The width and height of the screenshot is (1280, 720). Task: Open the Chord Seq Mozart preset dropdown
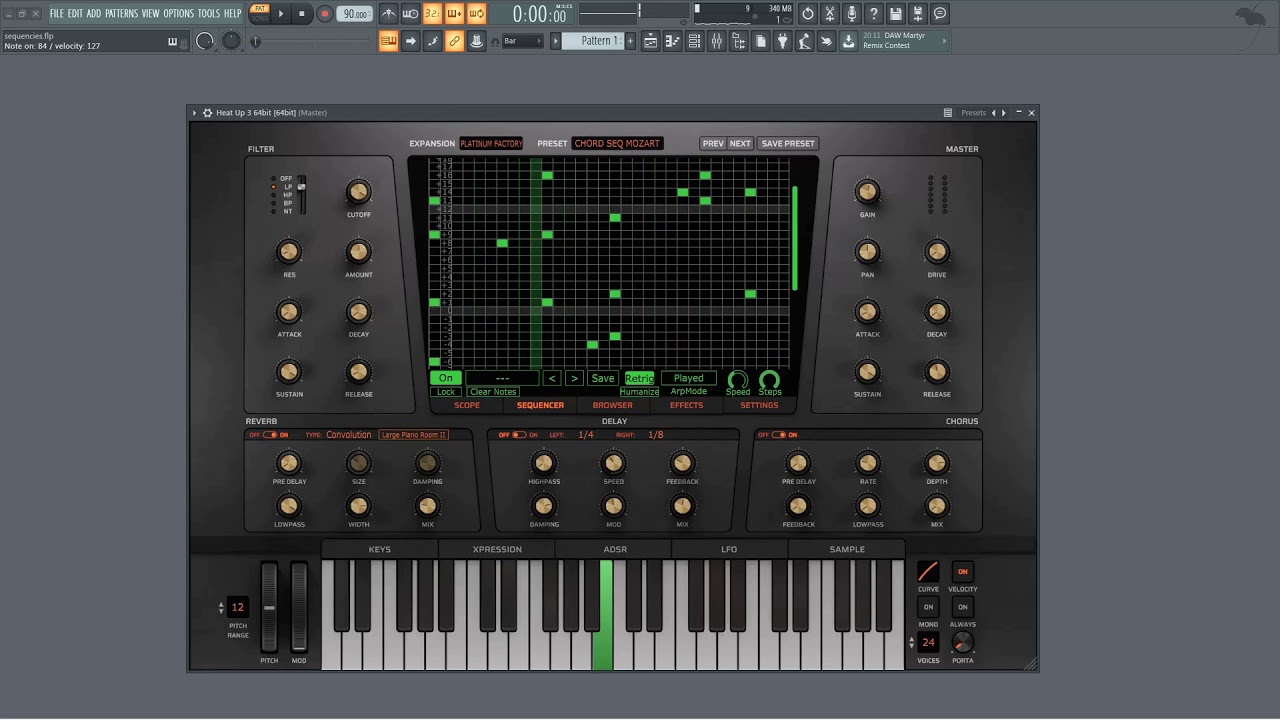click(617, 143)
